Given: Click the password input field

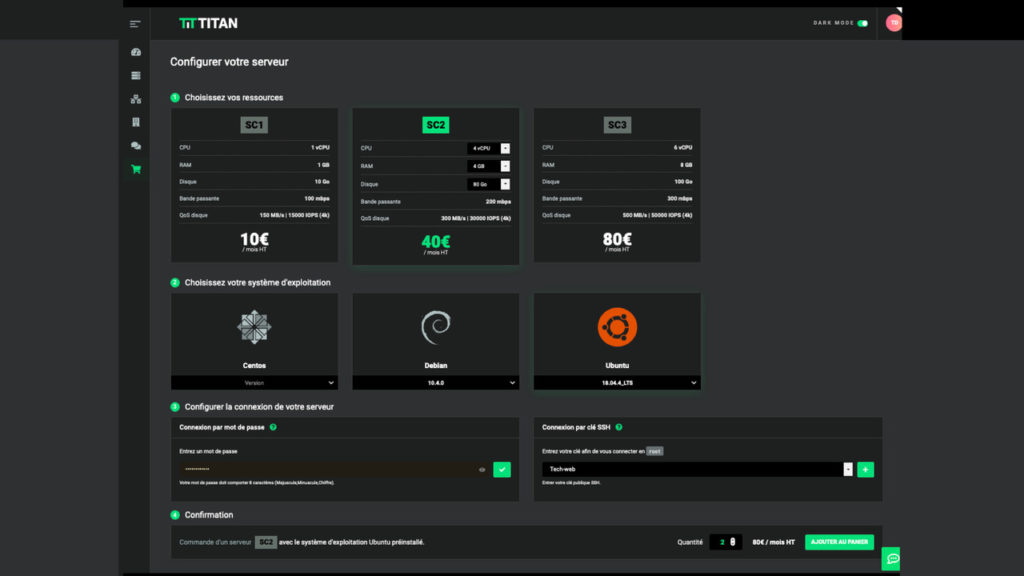Looking at the screenshot, I should [x=325, y=469].
